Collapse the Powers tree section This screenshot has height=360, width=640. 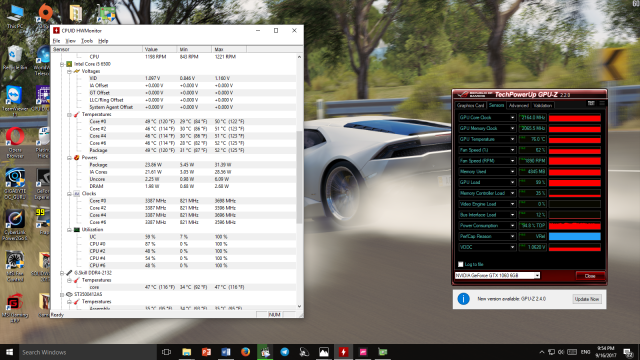69,158
